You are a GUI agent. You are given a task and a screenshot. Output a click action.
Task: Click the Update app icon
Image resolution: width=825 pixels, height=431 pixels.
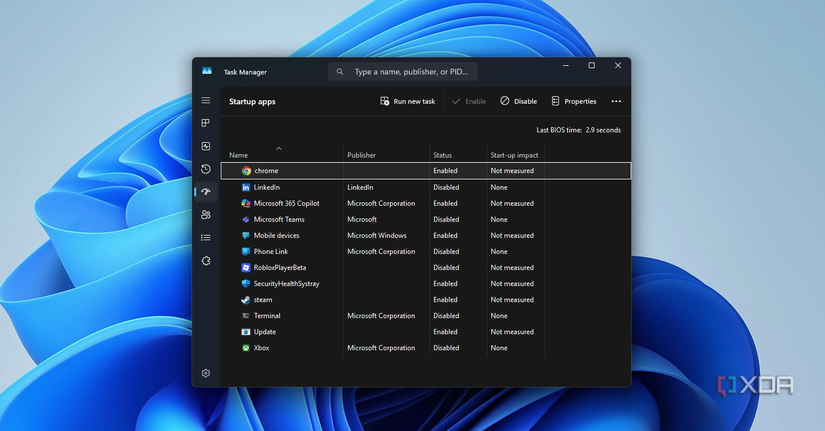point(246,332)
